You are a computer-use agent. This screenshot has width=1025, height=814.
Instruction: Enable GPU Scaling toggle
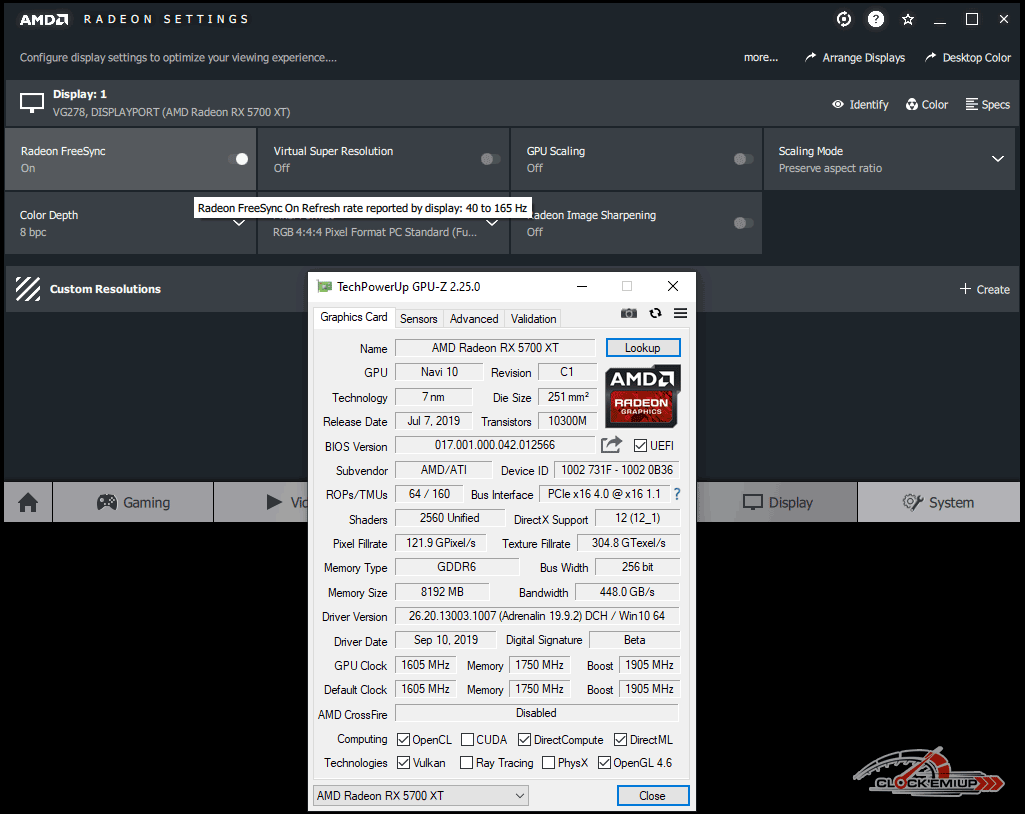tap(743, 159)
